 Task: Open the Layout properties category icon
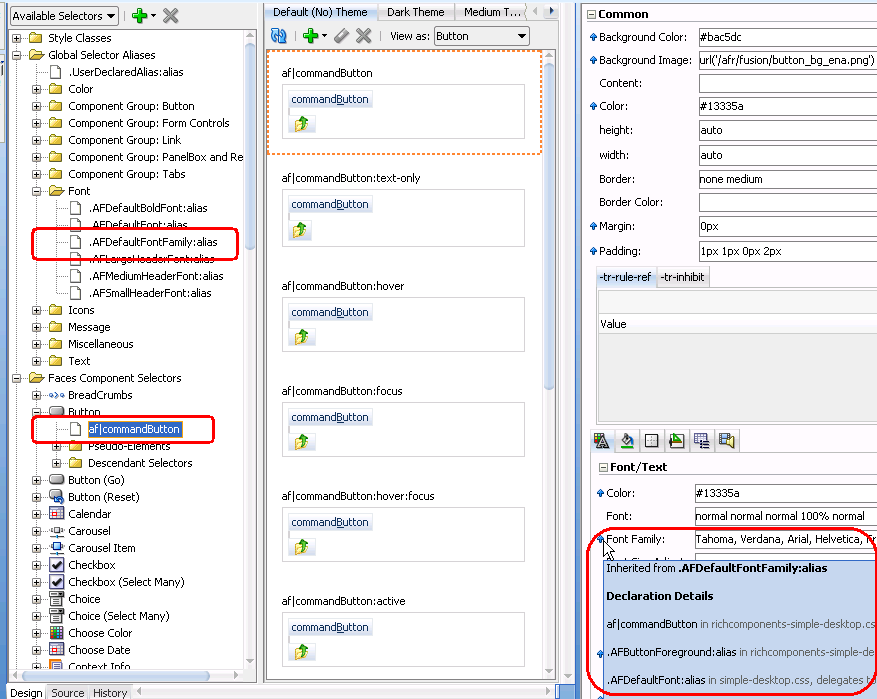point(677,440)
